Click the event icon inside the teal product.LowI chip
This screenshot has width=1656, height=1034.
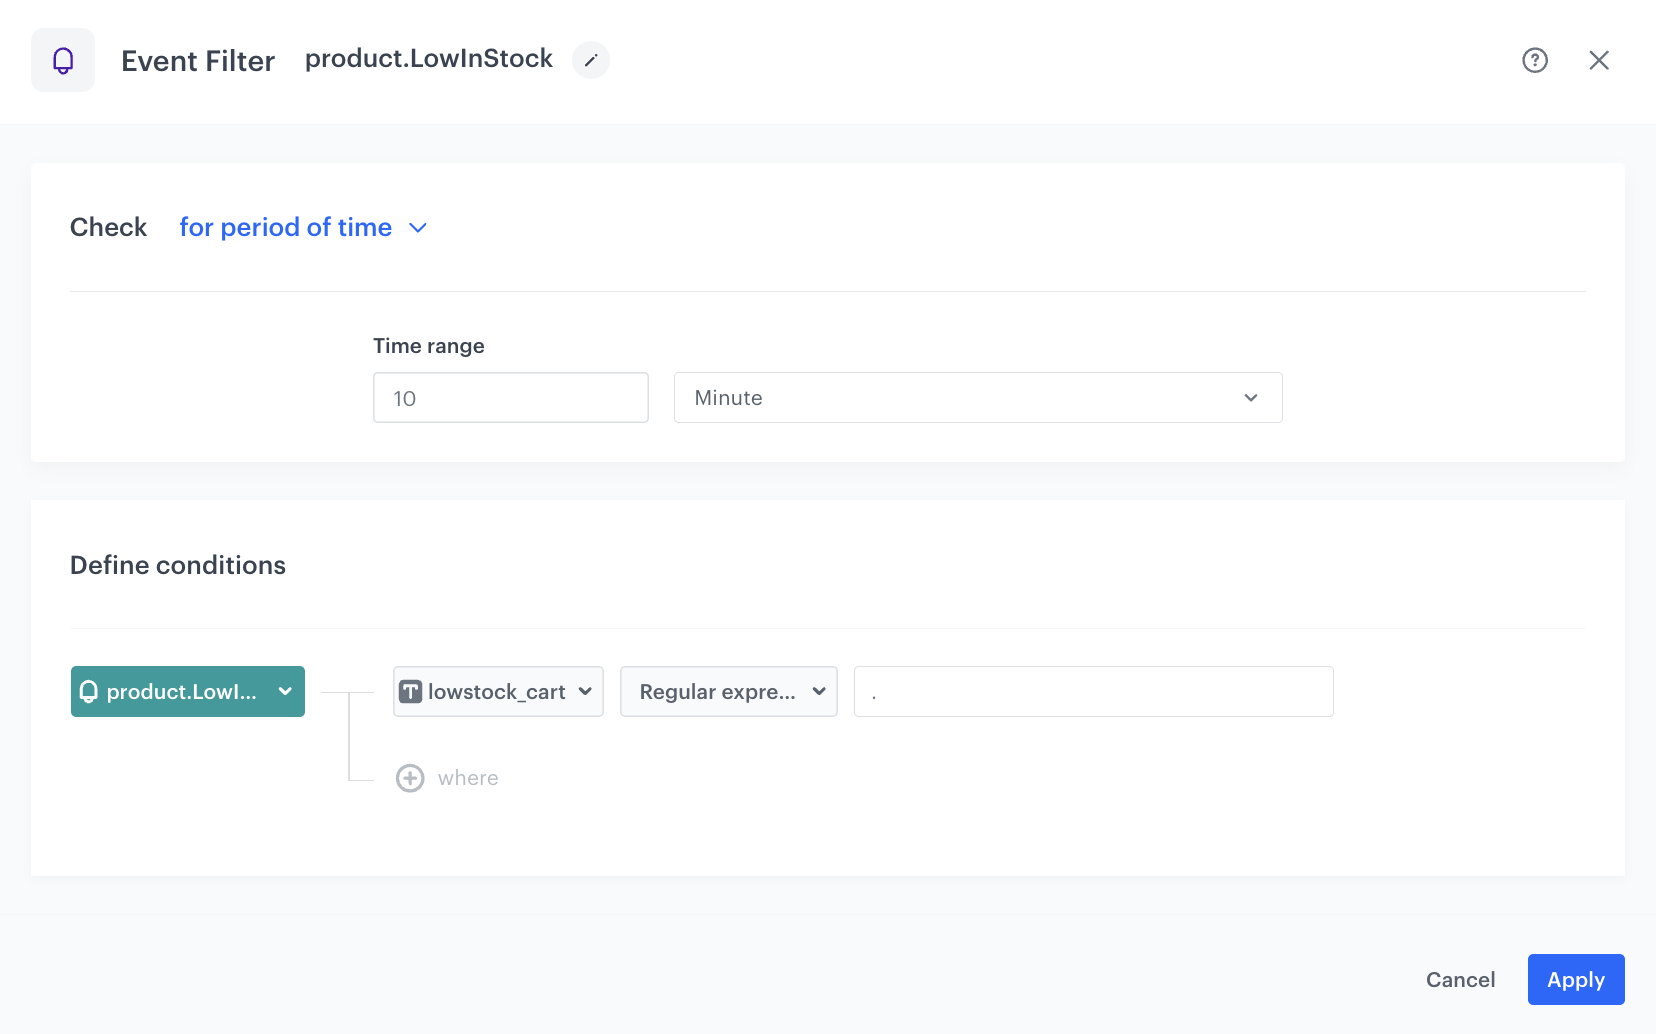click(x=90, y=691)
